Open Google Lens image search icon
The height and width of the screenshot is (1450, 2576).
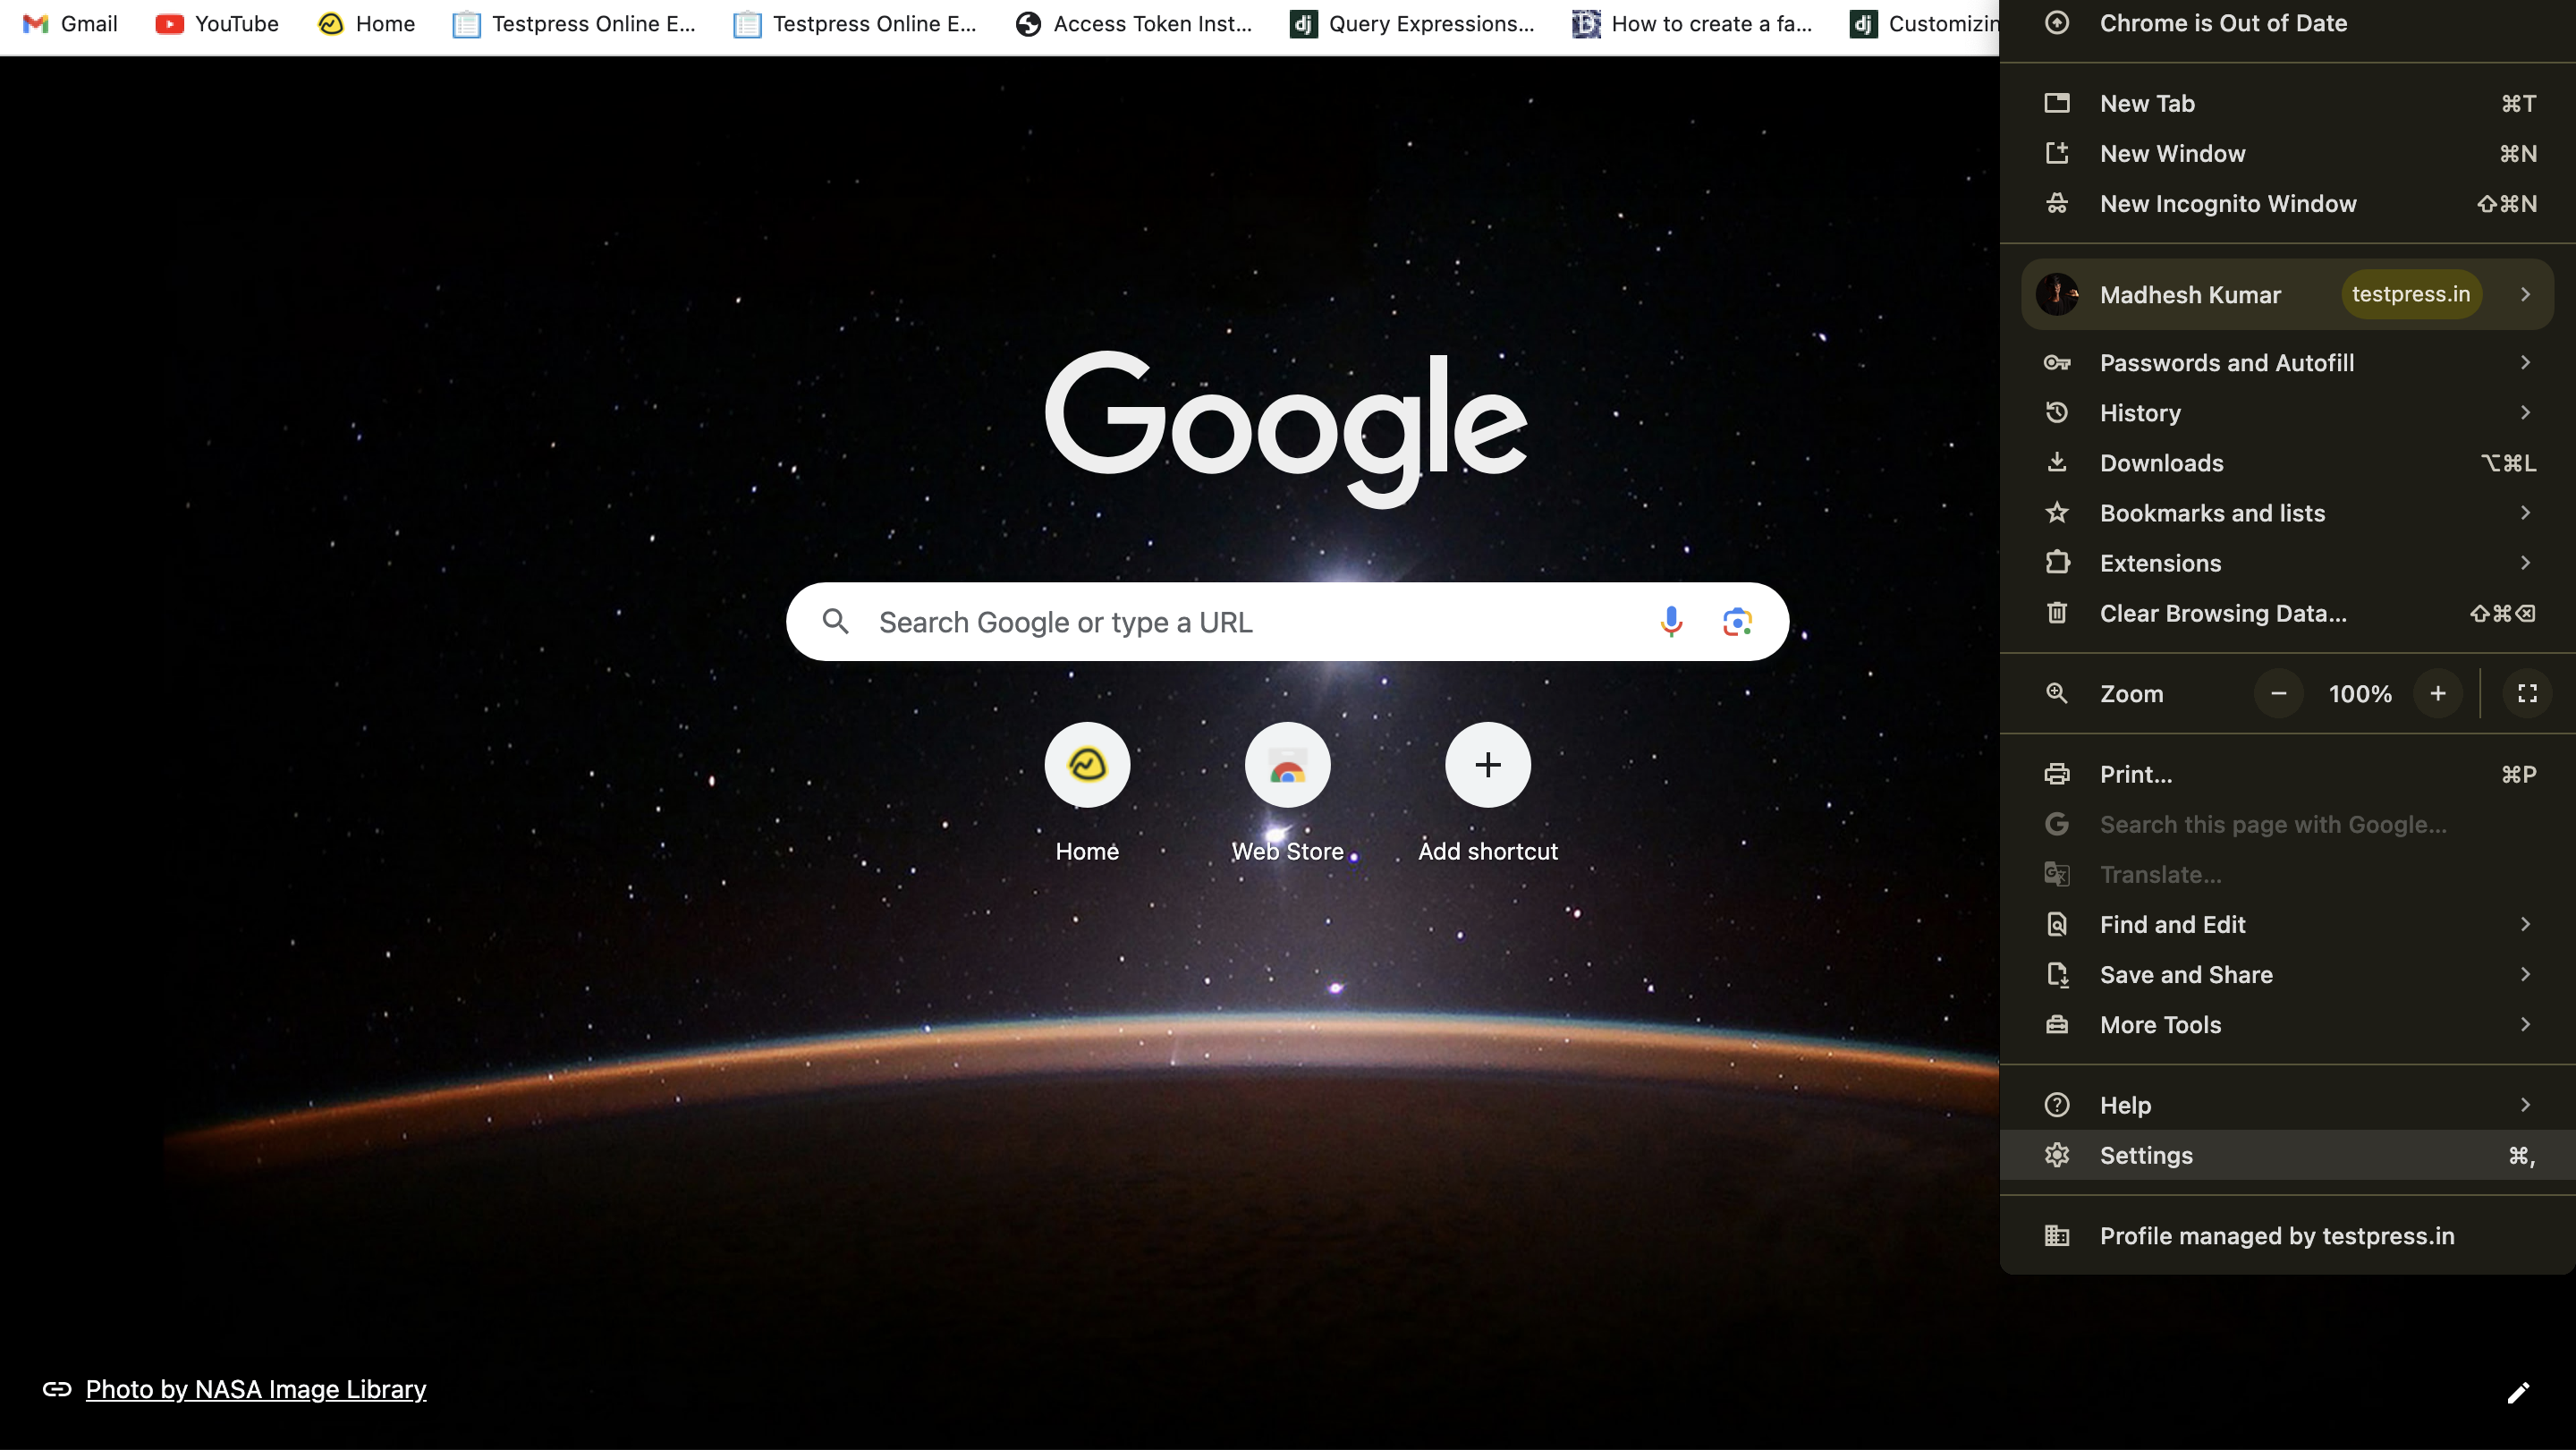coord(1737,622)
